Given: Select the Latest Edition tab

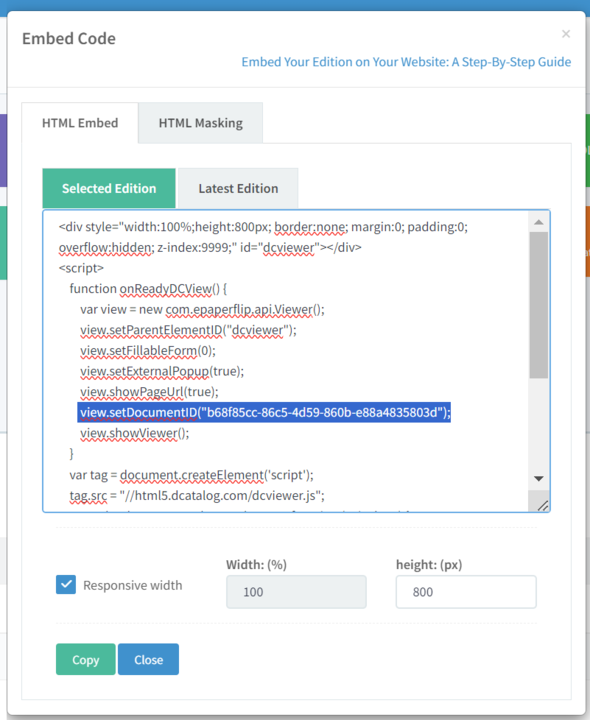Looking at the screenshot, I should (x=238, y=188).
